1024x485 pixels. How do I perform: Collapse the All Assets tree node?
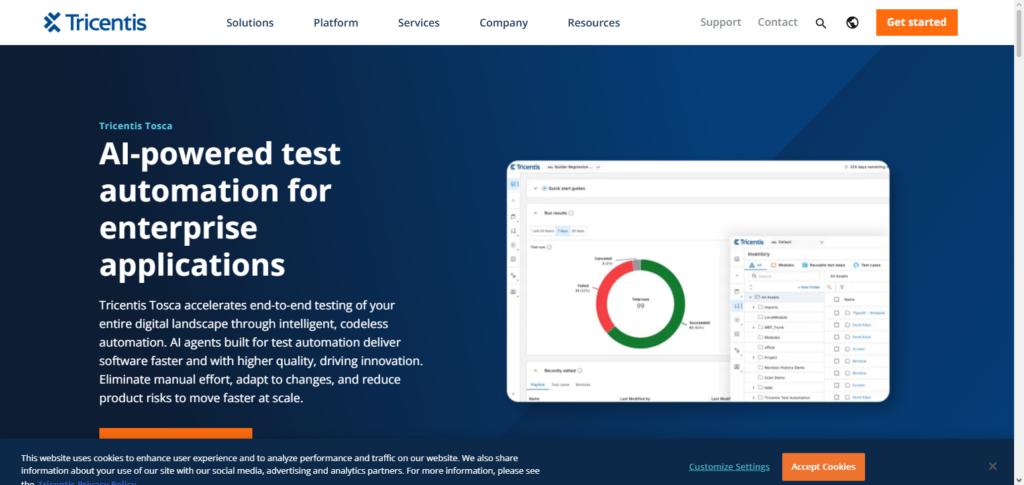pyautogui.click(x=750, y=297)
